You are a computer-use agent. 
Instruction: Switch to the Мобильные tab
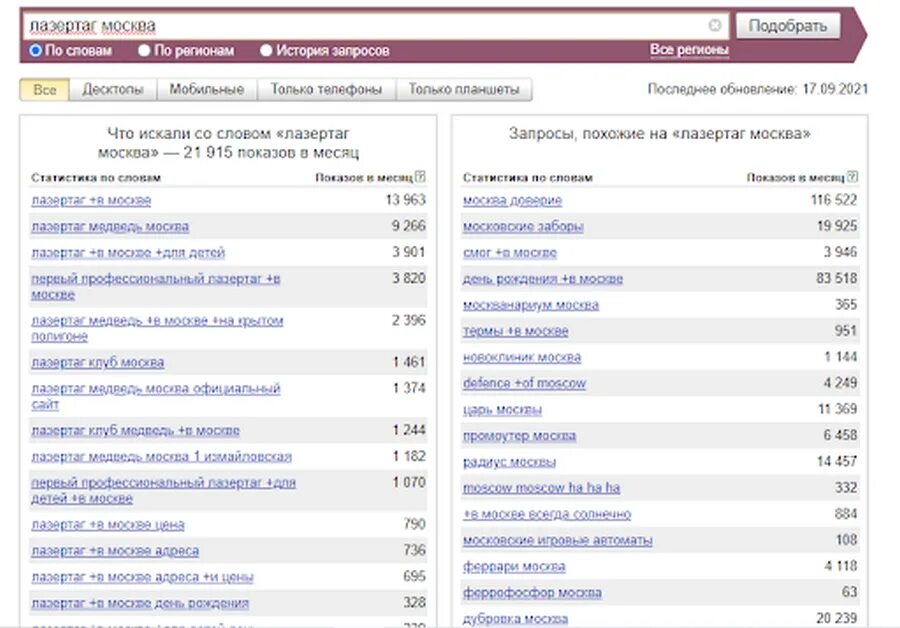(207, 90)
